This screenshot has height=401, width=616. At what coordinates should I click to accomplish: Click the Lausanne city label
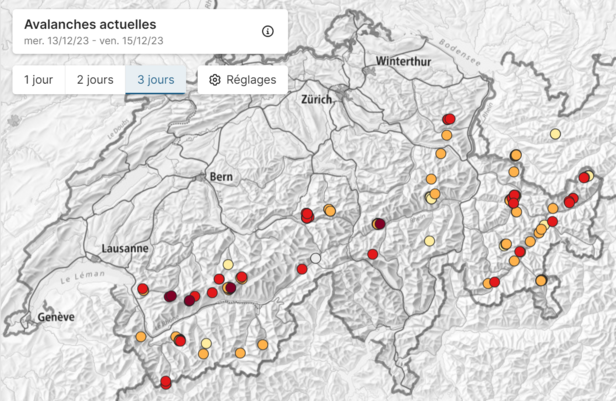[125, 247]
